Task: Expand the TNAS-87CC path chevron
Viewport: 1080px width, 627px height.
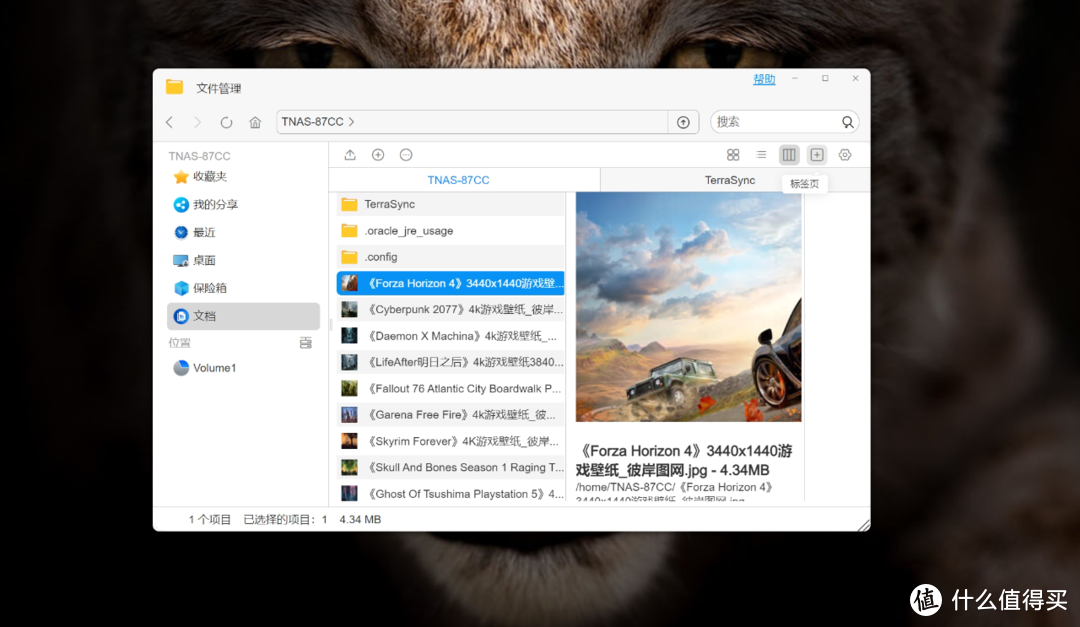Action: [352, 122]
